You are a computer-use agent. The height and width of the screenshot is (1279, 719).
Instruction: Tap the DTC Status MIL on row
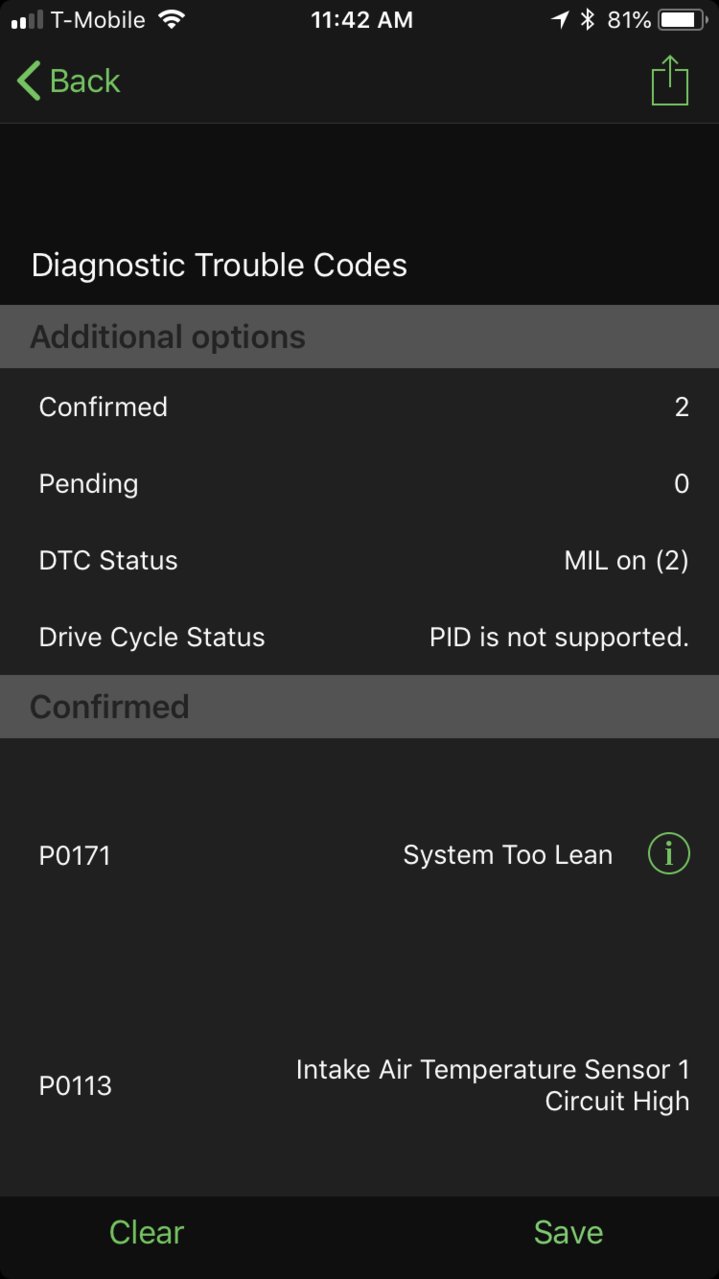point(359,560)
